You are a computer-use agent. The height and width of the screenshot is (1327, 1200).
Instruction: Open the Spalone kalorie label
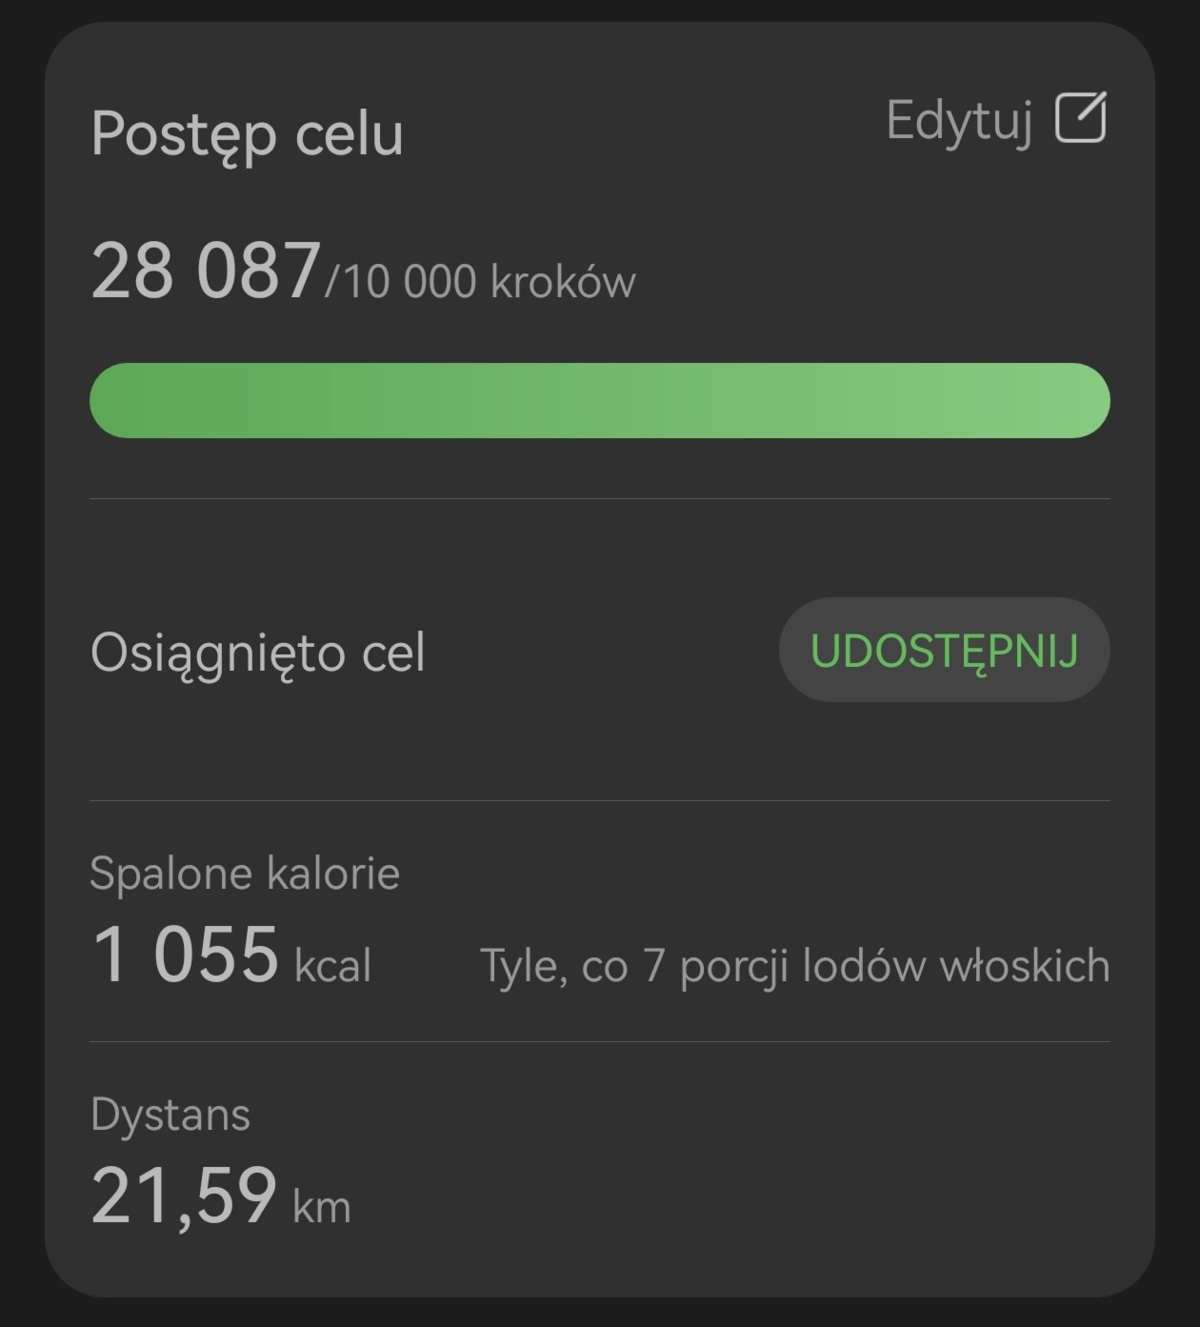(x=245, y=873)
